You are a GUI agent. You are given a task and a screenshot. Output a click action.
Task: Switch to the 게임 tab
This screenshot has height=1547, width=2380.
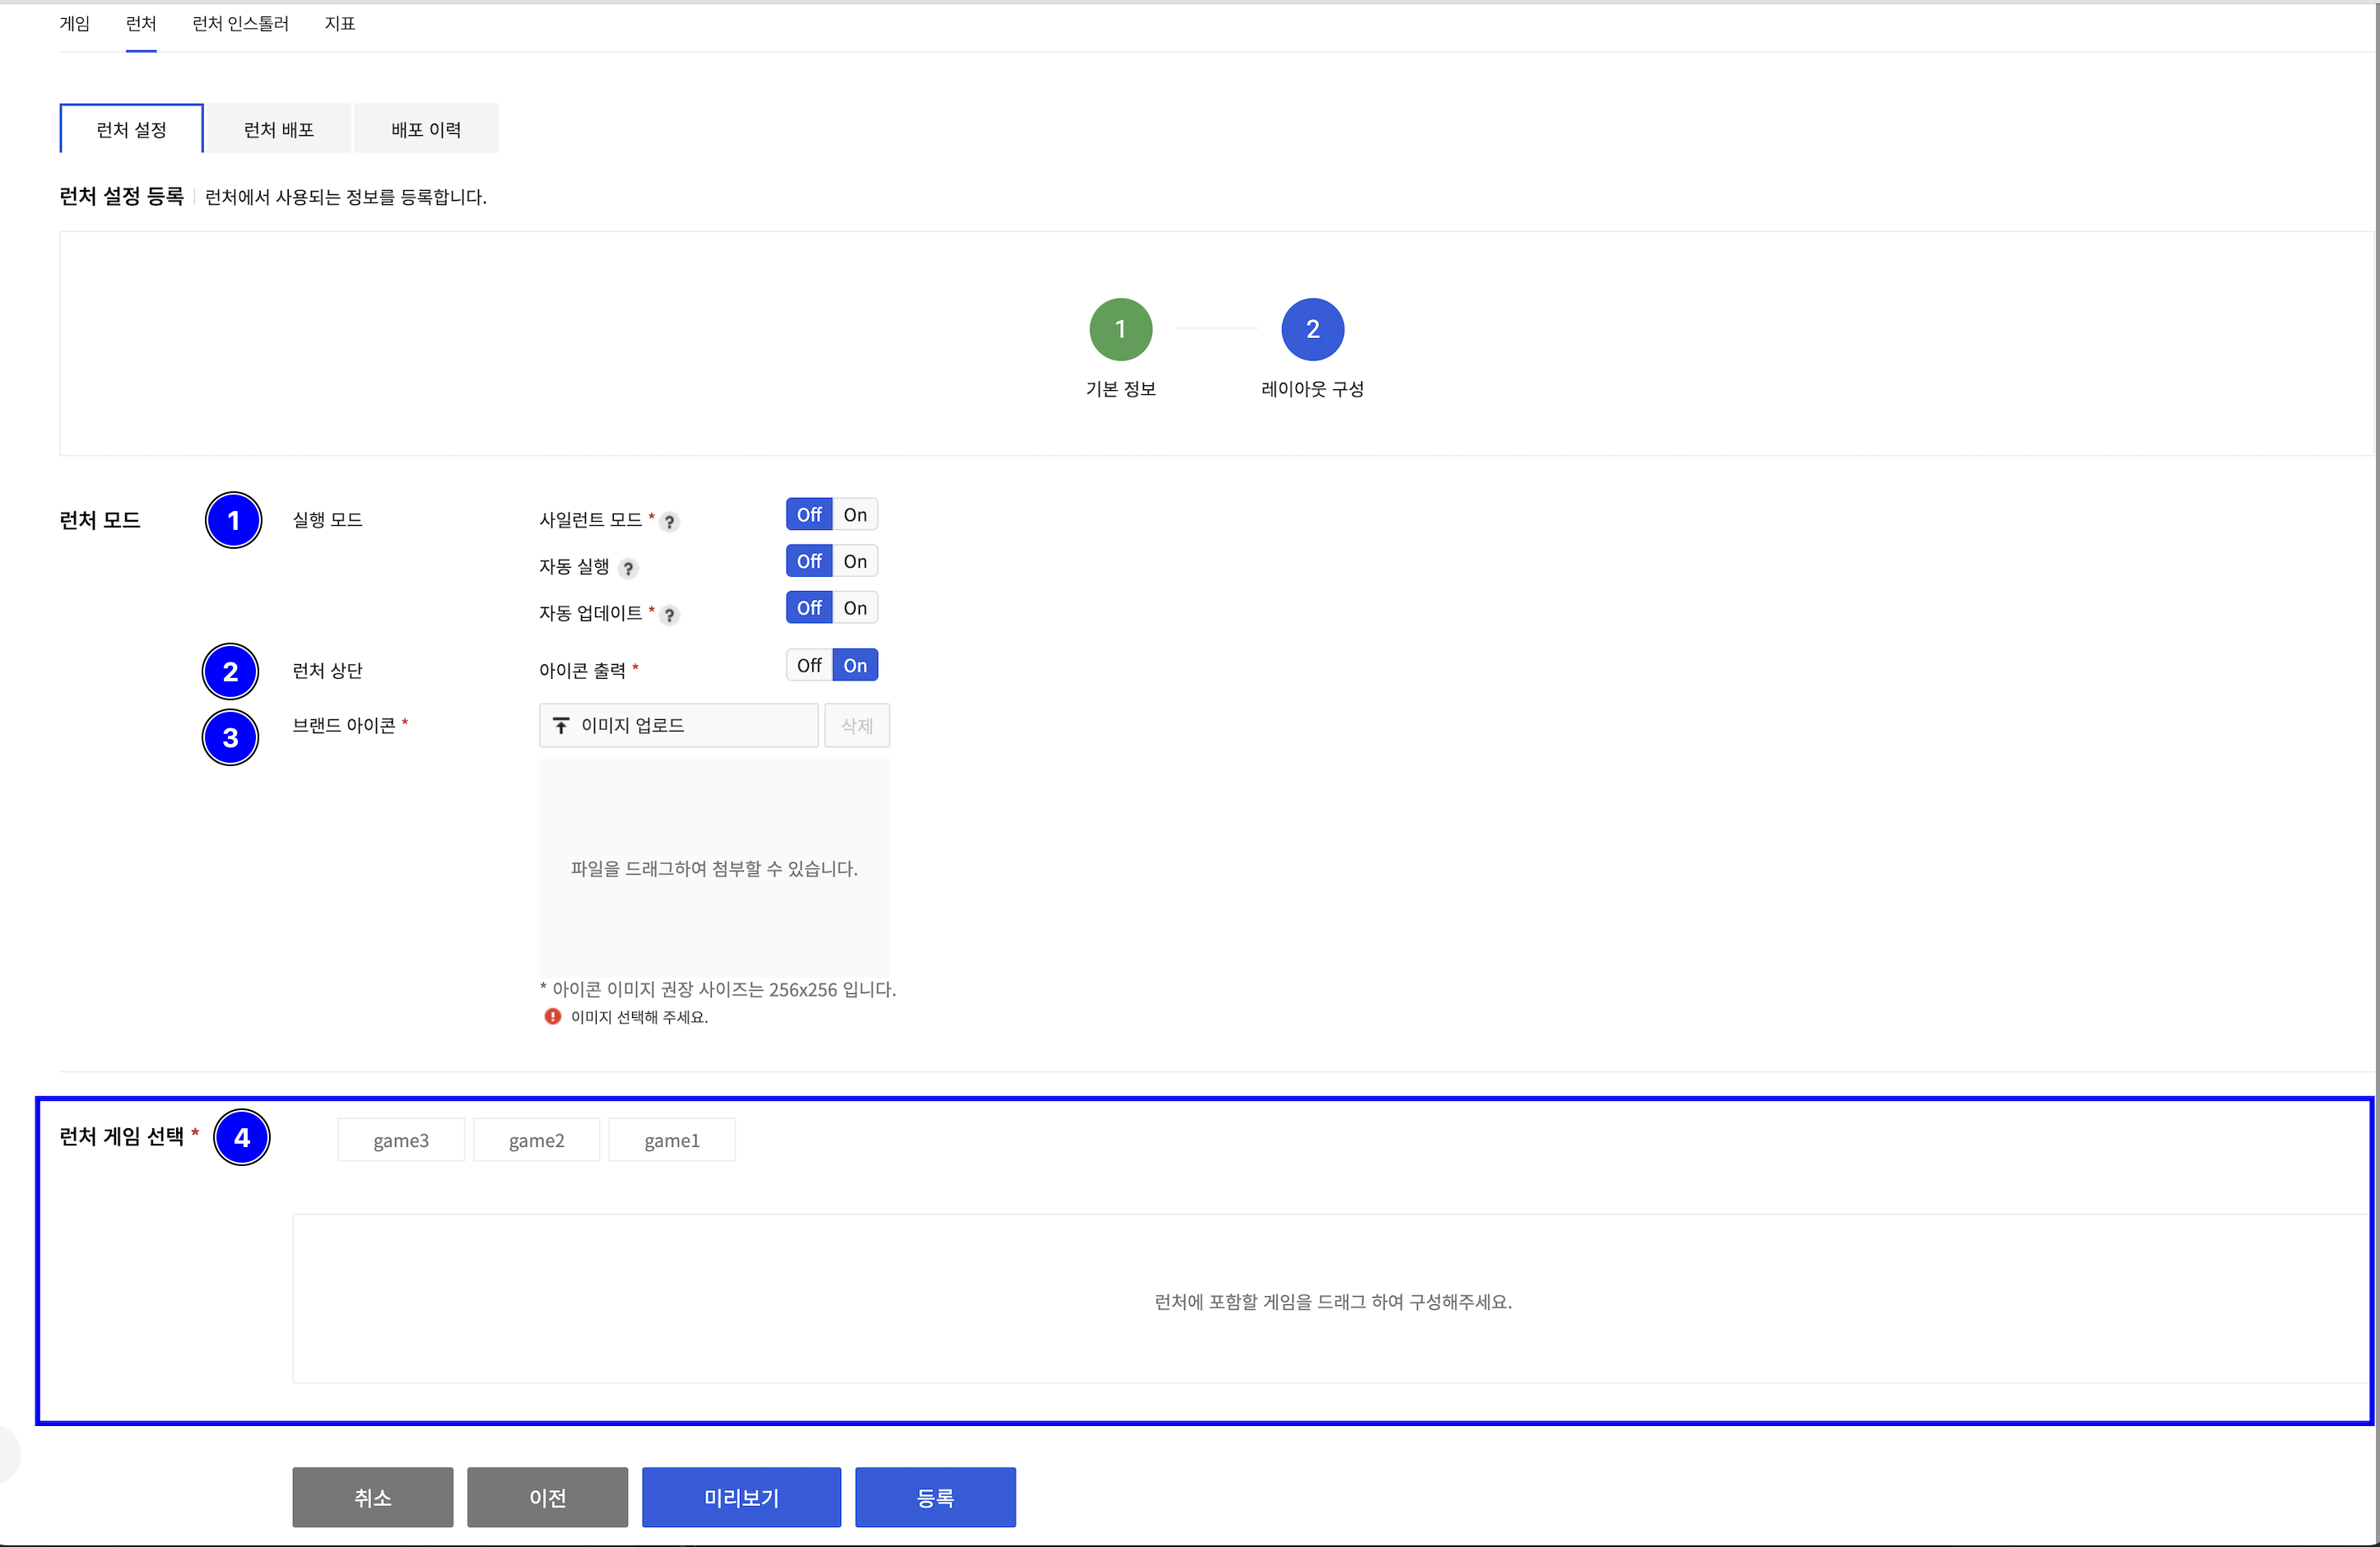(x=74, y=24)
